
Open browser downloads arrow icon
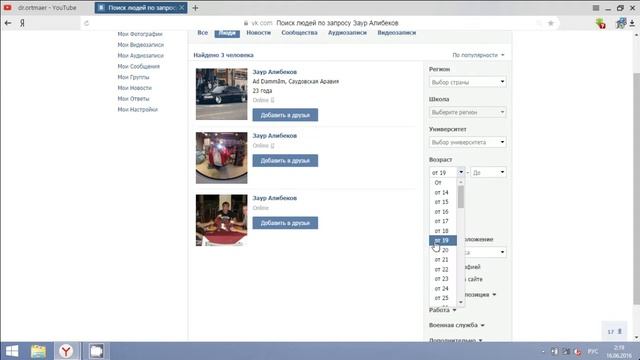click(x=632, y=23)
